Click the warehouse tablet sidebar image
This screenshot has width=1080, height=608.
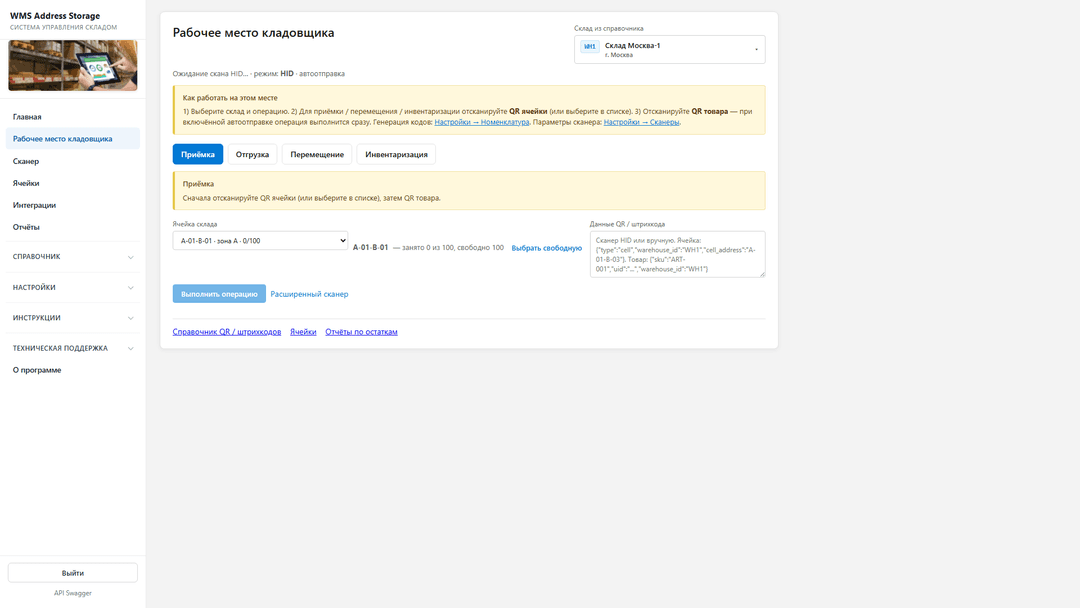point(72,65)
